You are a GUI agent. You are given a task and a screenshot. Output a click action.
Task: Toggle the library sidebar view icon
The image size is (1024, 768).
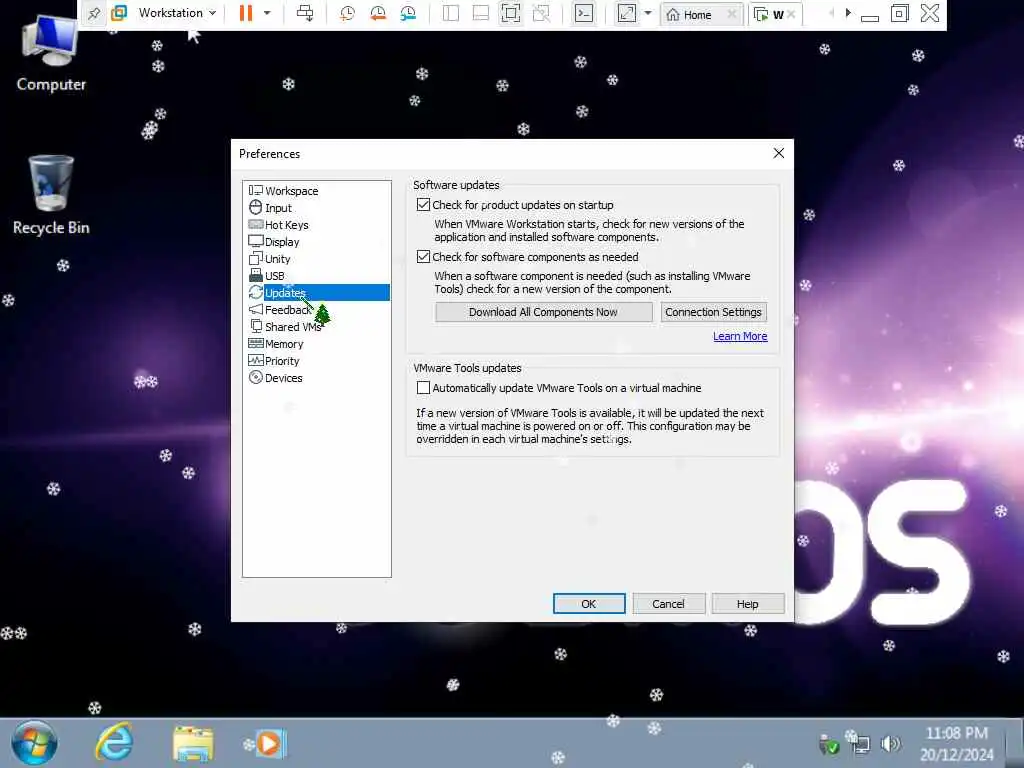click(x=451, y=13)
